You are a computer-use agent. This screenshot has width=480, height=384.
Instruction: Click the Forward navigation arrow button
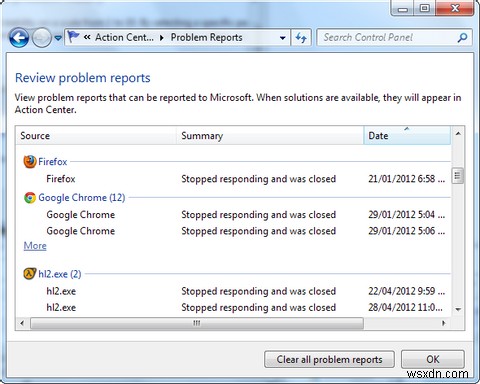(42, 38)
